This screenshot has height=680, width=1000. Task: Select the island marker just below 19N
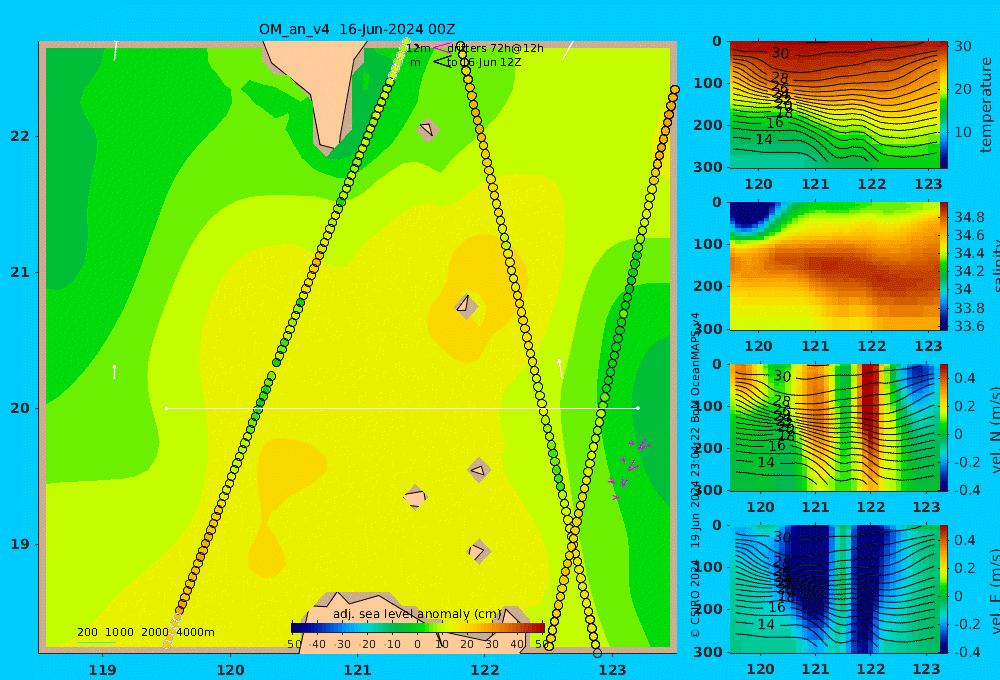[x=479, y=551]
